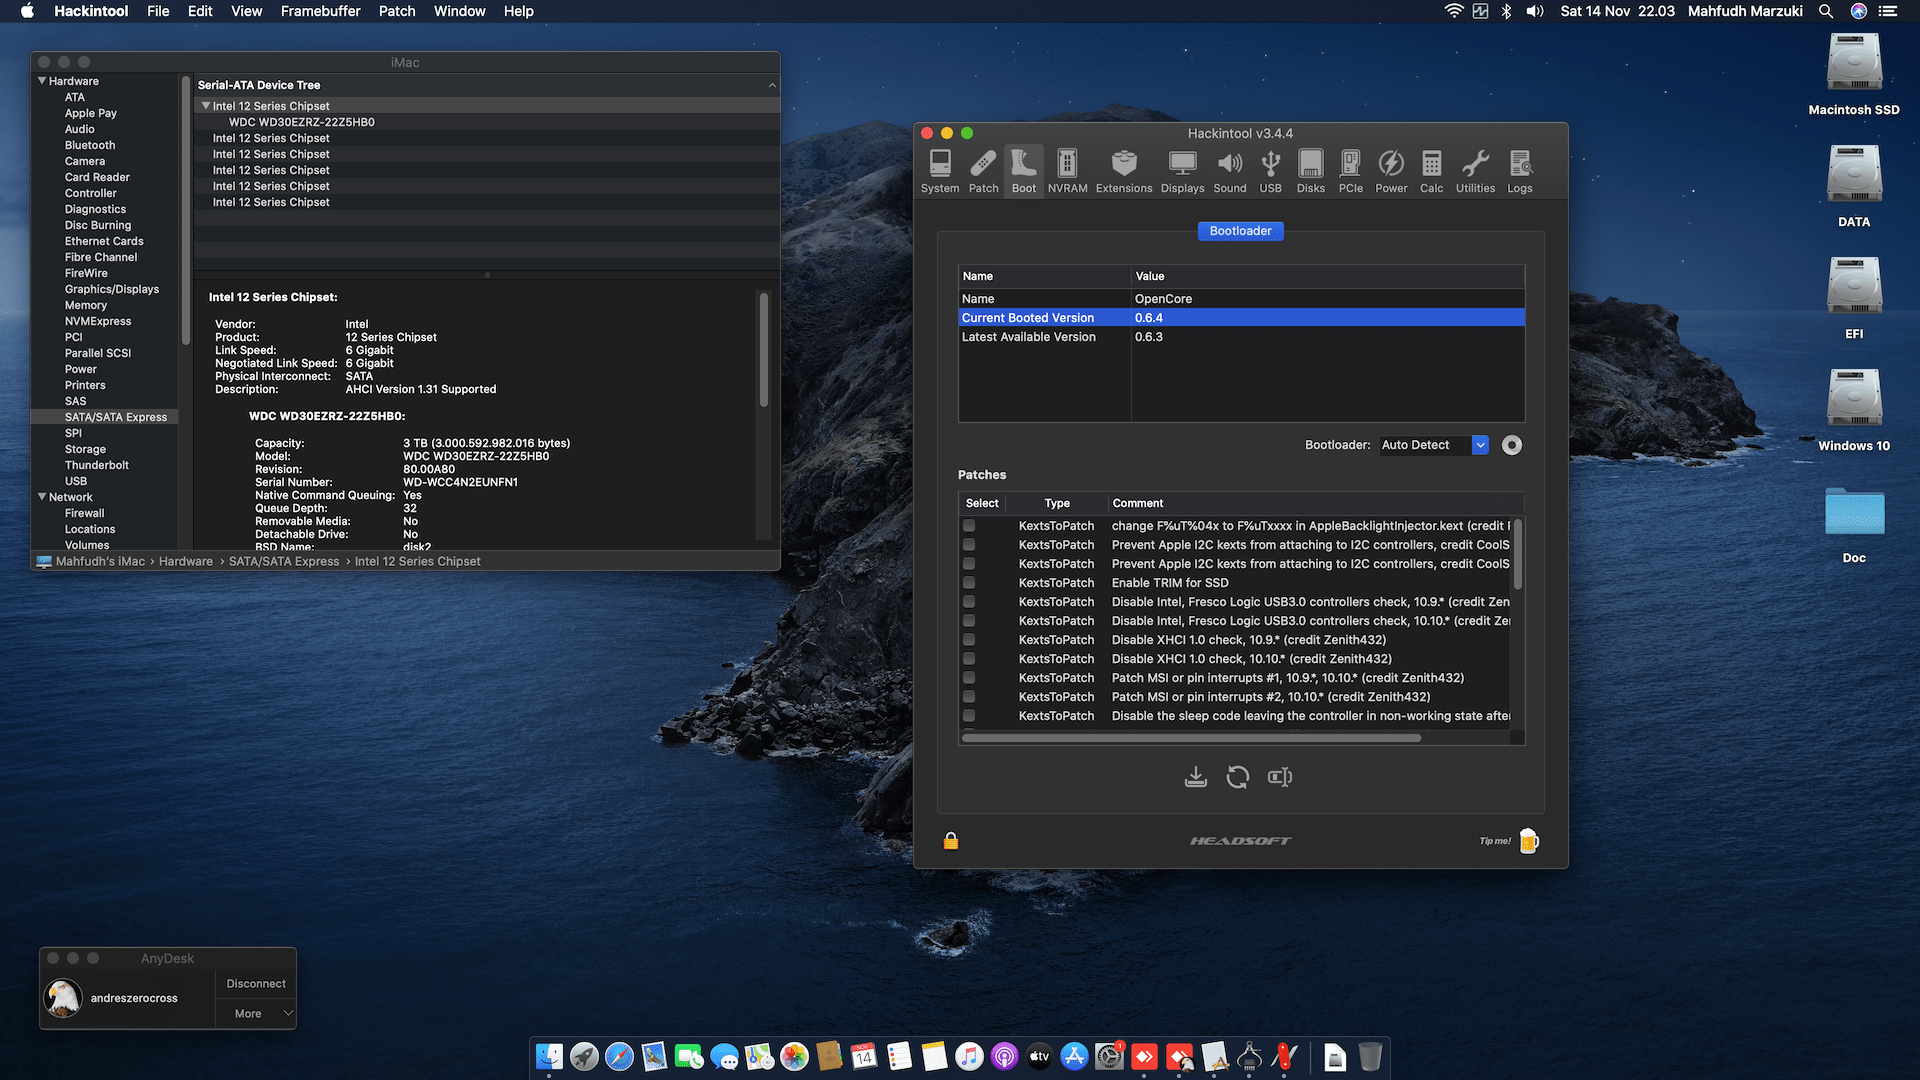Select the Power icon in the toolbar
The image size is (1920, 1080).
1391,170
